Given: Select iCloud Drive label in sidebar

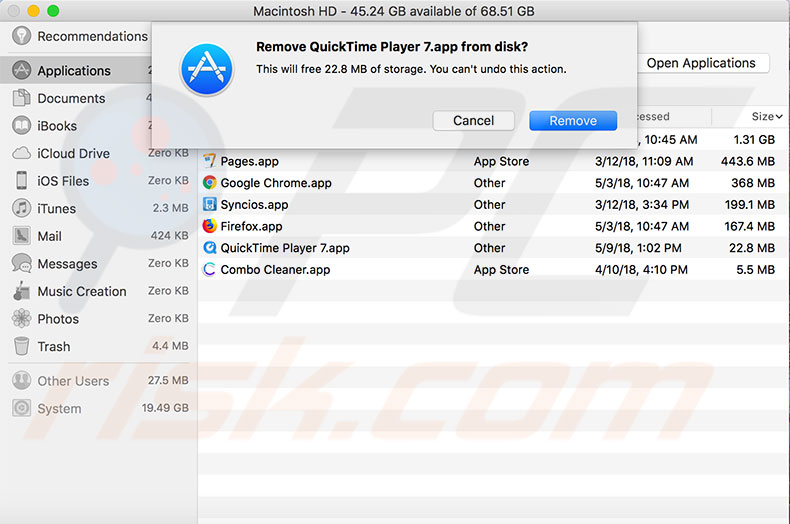Looking at the screenshot, I should 74,153.
